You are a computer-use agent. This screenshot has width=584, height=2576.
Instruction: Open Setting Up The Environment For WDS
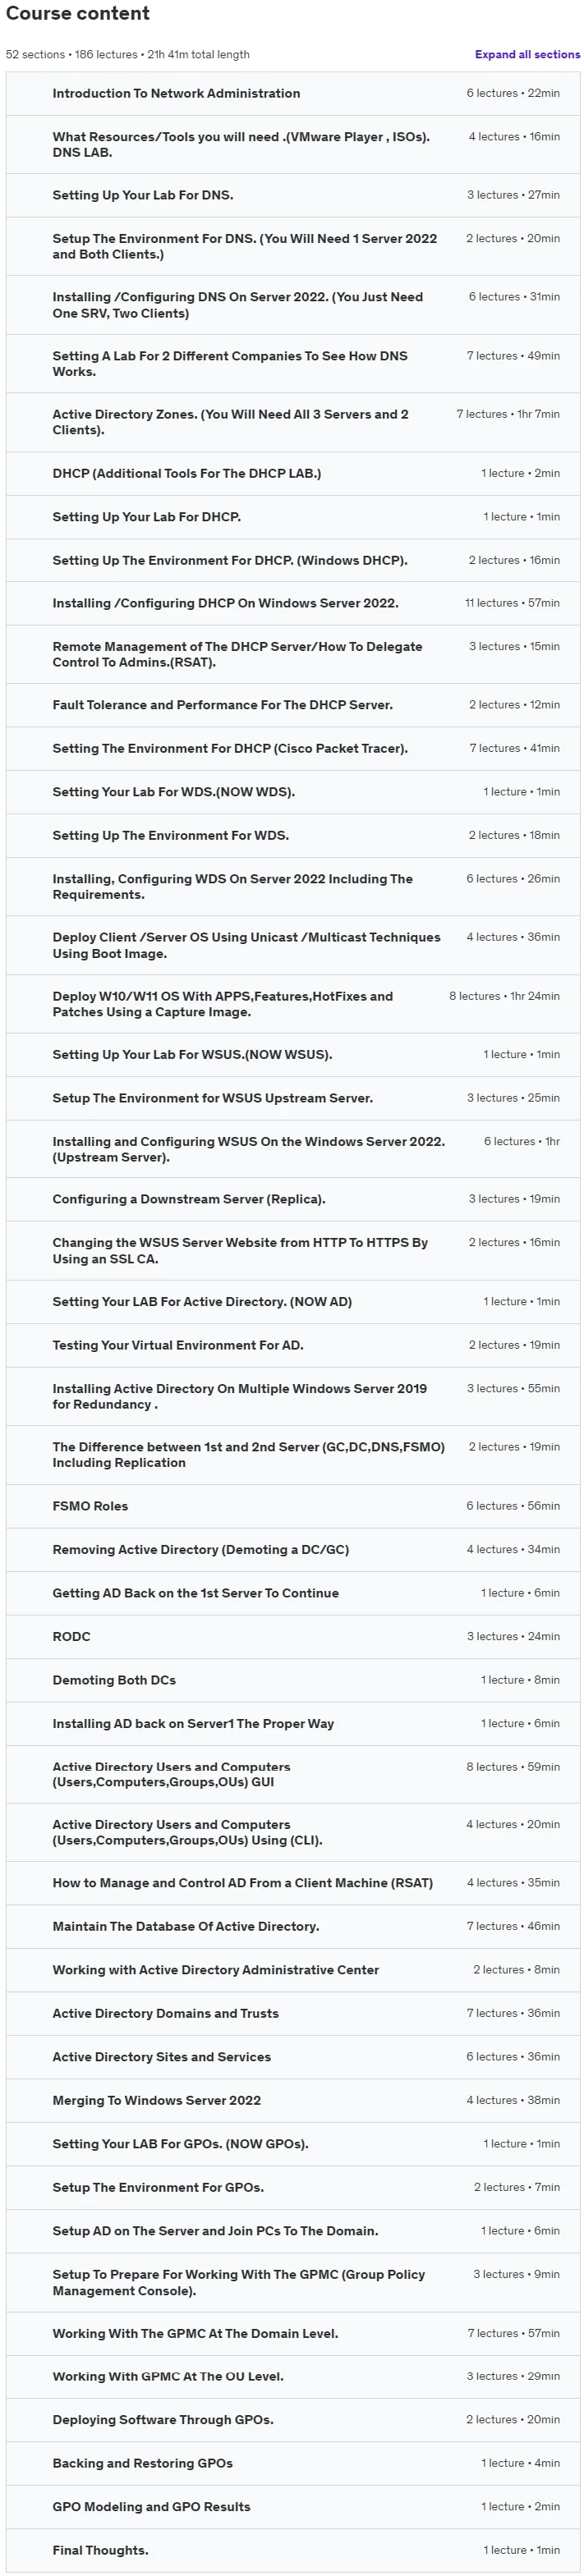[292, 835]
